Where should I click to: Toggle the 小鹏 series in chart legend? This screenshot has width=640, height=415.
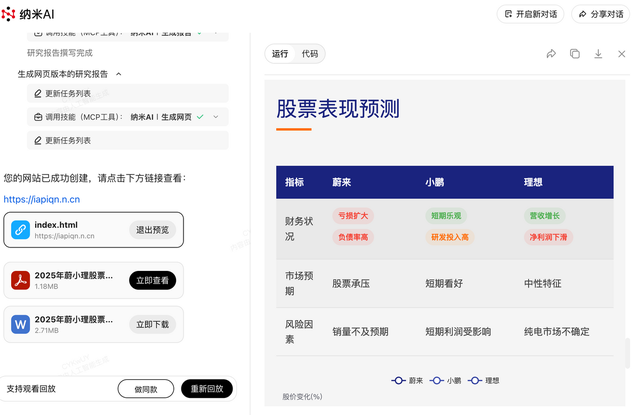(446, 380)
